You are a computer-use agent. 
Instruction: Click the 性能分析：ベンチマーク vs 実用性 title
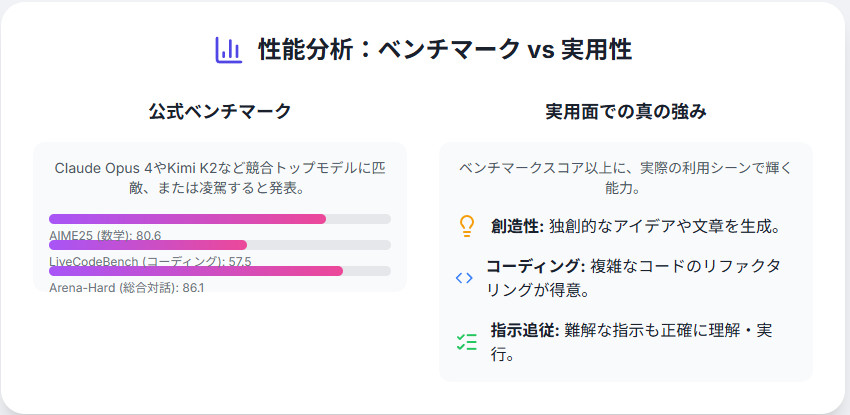(444, 50)
